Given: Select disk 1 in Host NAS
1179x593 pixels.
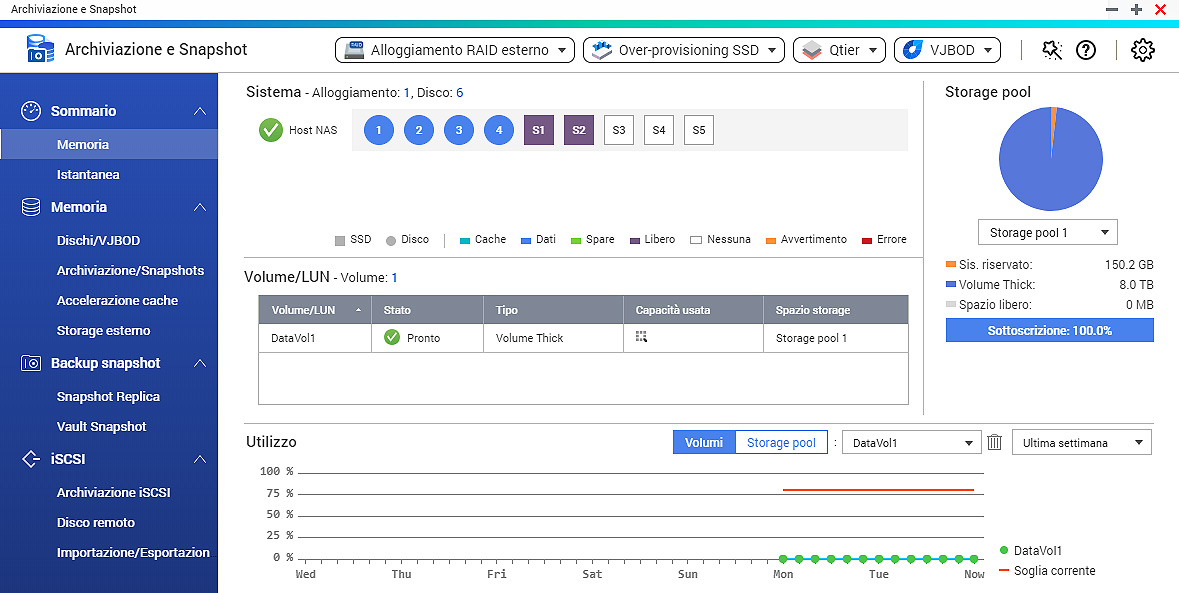Looking at the screenshot, I should coord(379,130).
